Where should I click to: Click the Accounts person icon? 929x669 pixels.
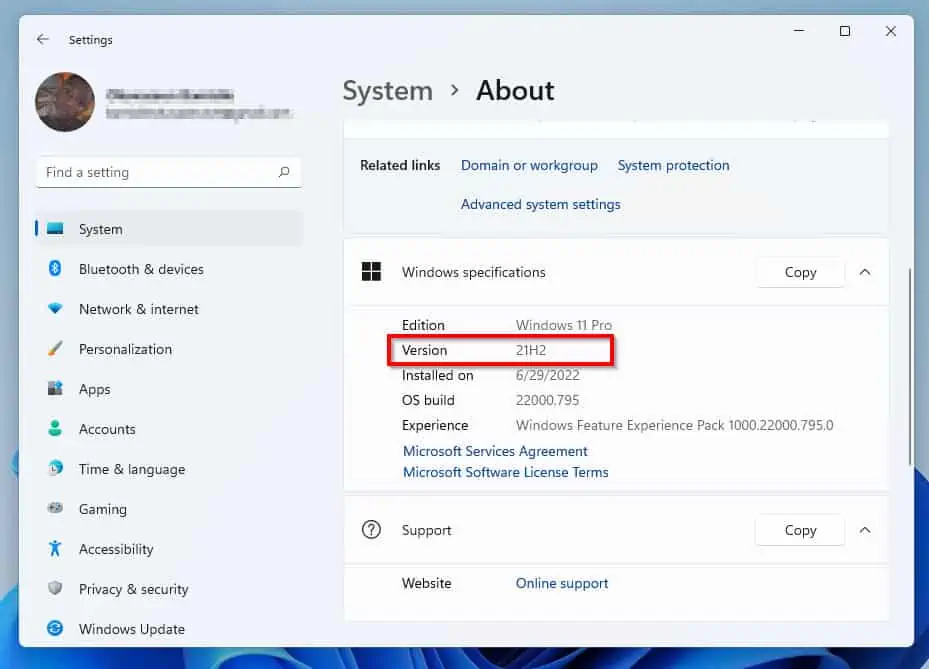coord(55,428)
